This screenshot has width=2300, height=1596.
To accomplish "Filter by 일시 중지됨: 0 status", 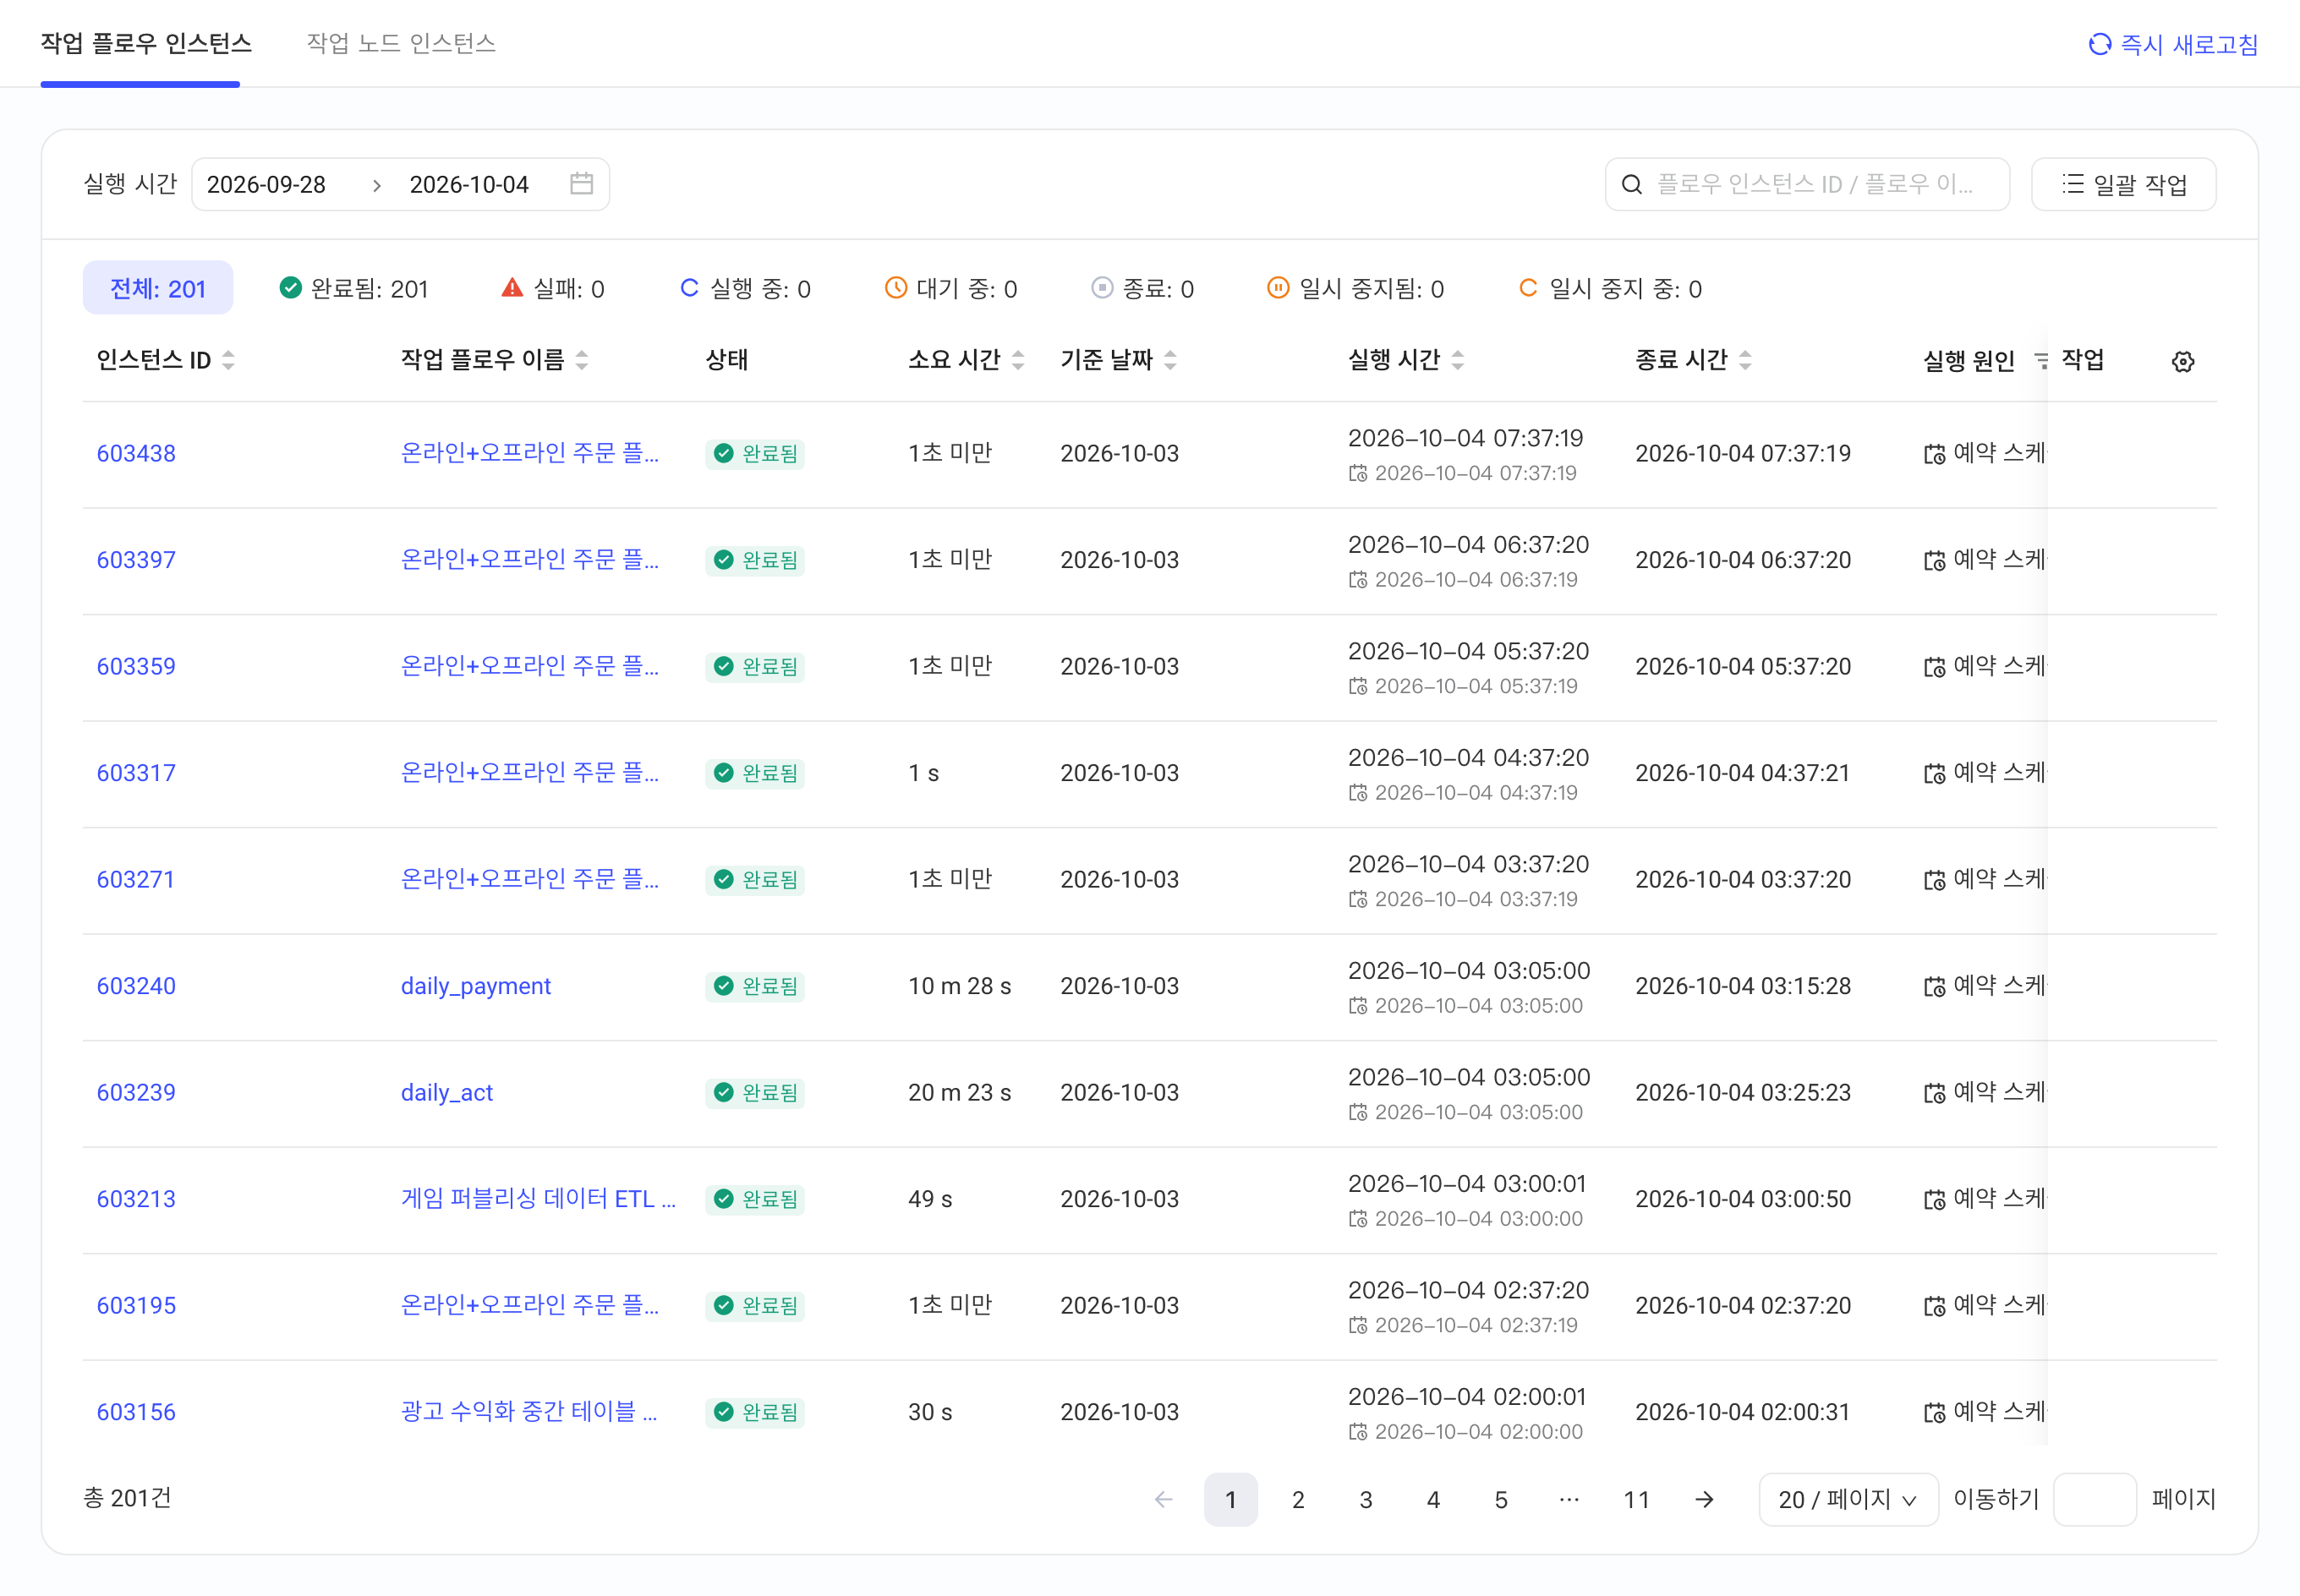I will 1355,288.
